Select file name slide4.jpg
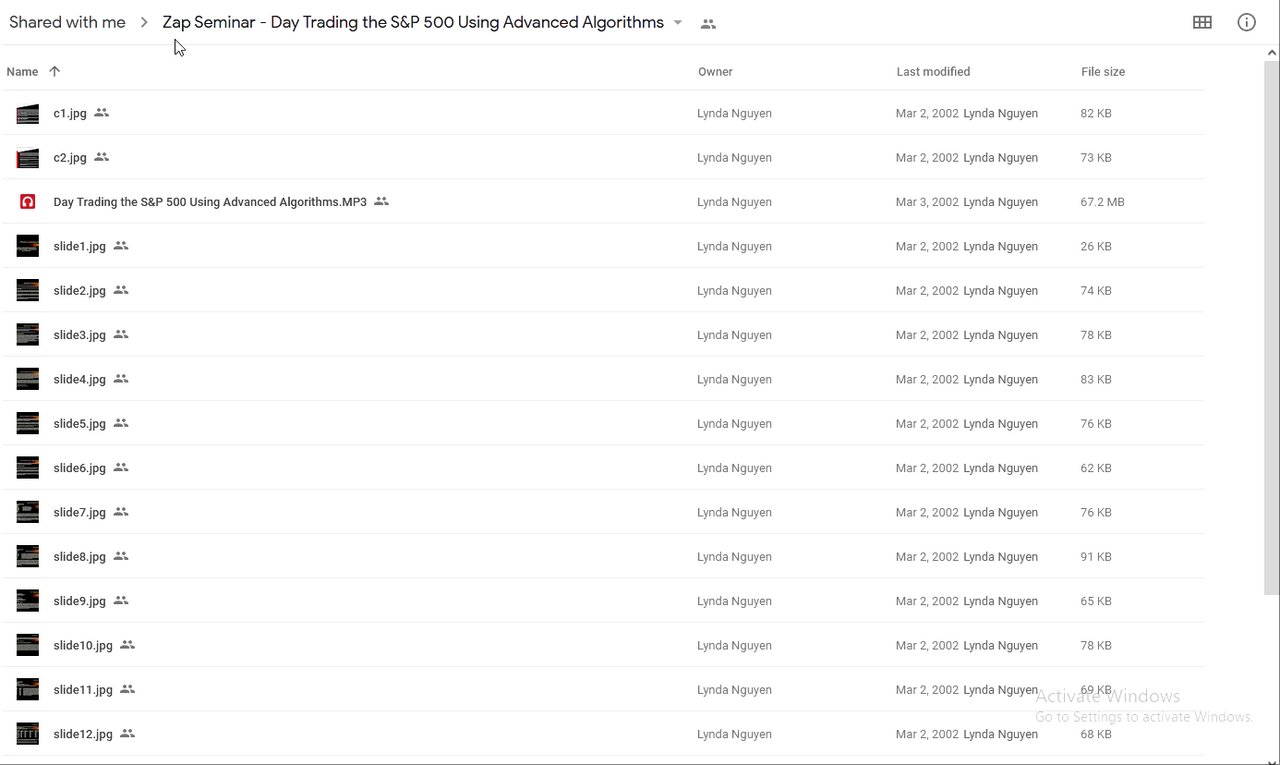This screenshot has height=765, width=1280. [79, 379]
